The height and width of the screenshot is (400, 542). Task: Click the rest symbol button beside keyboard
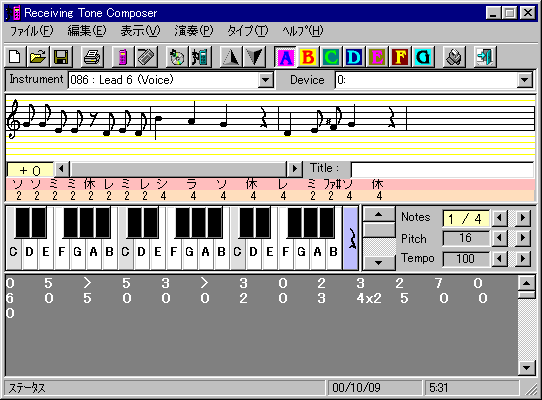351,238
